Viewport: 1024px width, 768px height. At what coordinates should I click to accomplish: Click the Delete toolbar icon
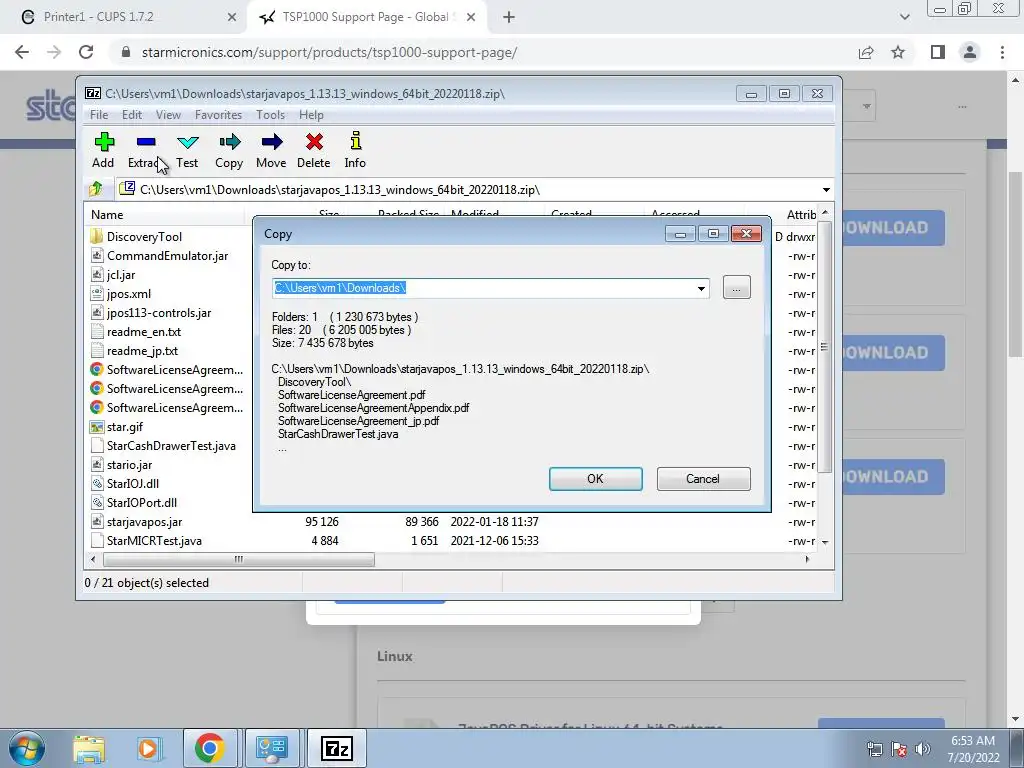(x=314, y=142)
